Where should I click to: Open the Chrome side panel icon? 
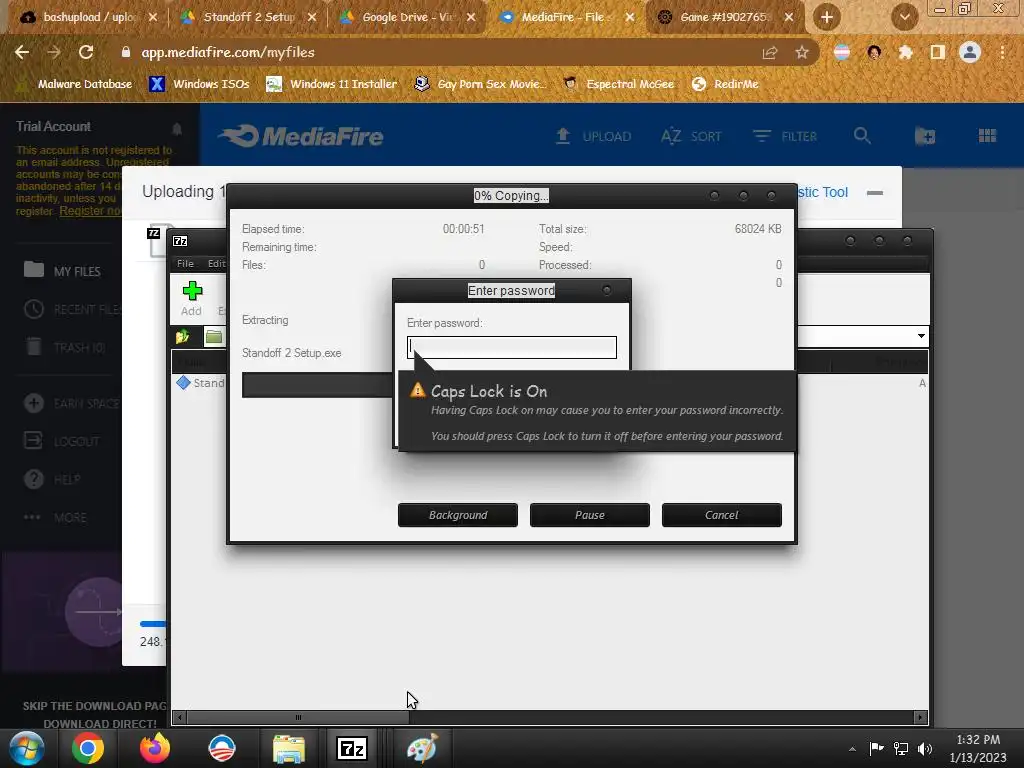point(938,52)
